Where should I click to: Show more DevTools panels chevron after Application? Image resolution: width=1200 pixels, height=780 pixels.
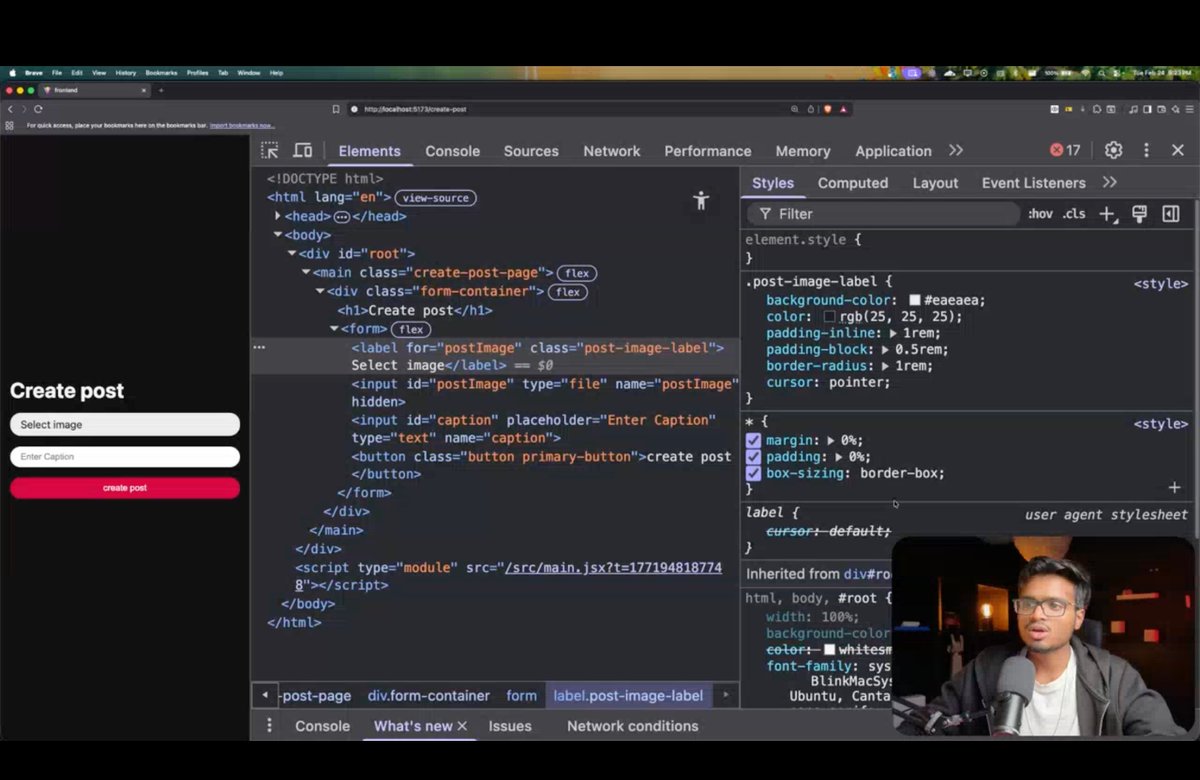[956, 150]
